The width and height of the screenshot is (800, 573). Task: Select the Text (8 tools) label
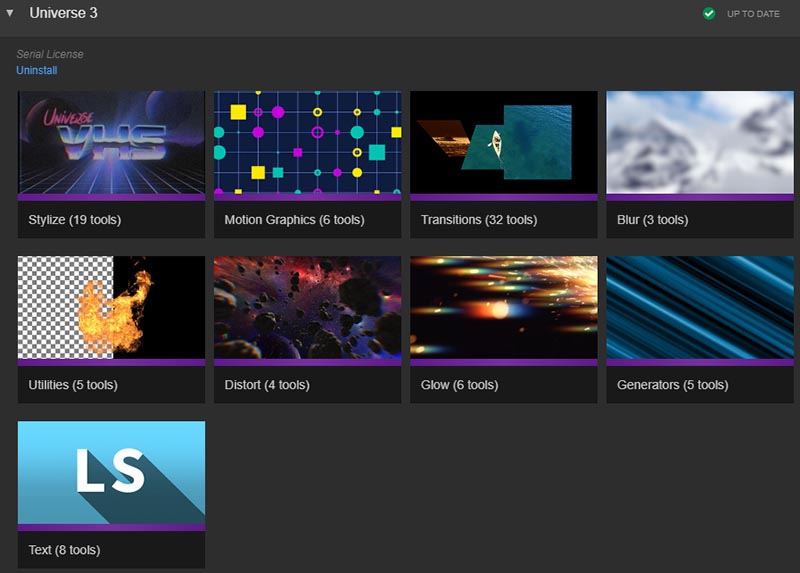point(64,550)
